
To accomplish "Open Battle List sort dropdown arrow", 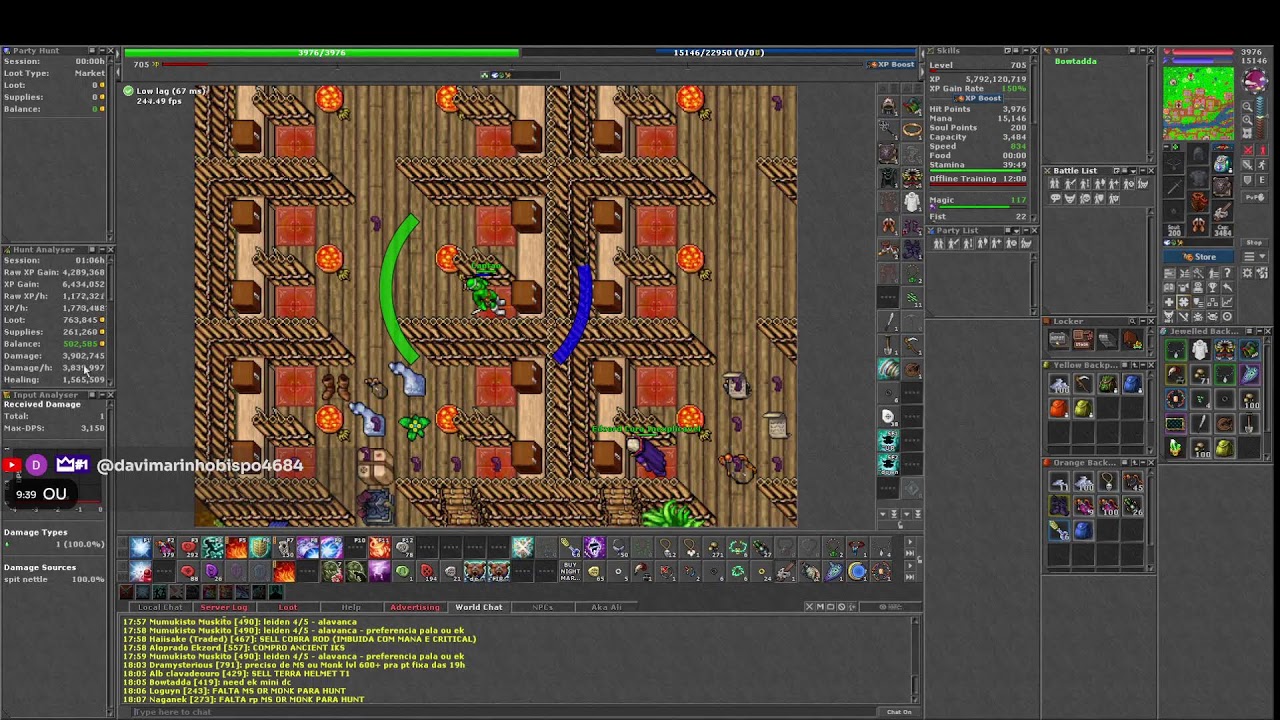I will pyautogui.click(x=1133, y=171).
